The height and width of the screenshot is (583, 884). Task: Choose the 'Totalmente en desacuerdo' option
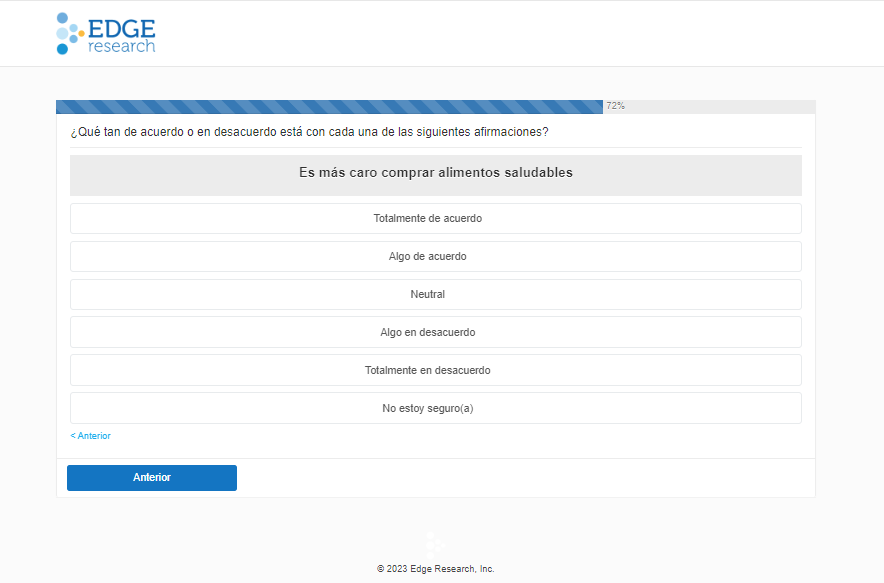[436, 370]
